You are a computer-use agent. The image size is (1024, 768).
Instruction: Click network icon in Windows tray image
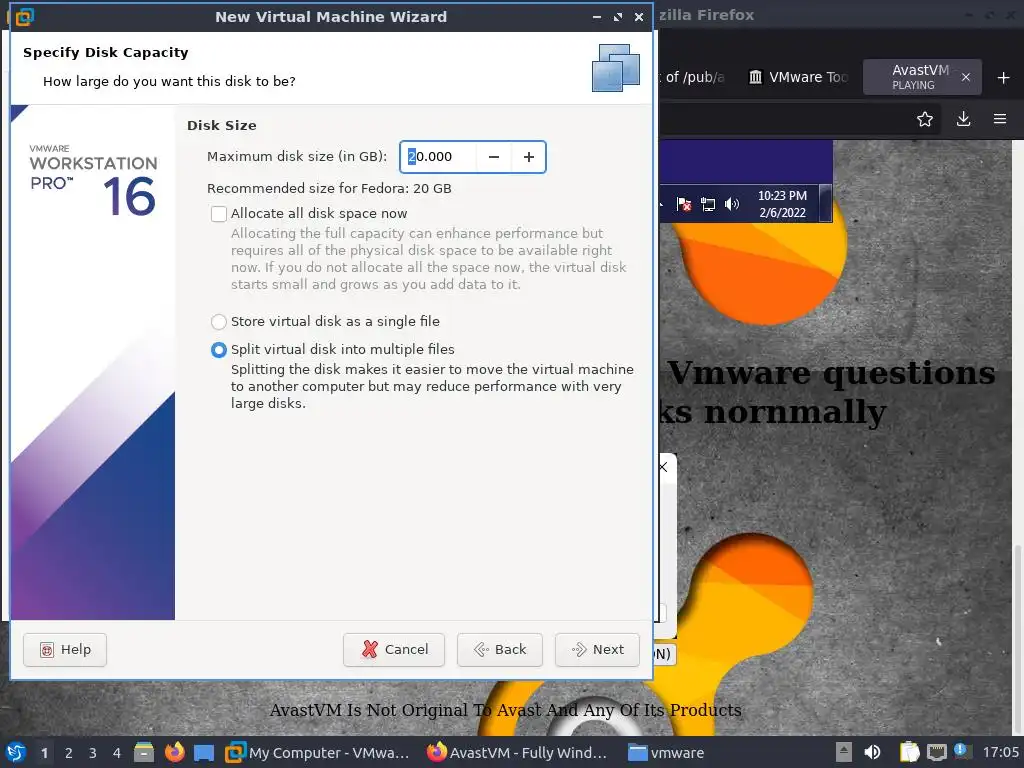pyautogui.click(x=708, y=204)
